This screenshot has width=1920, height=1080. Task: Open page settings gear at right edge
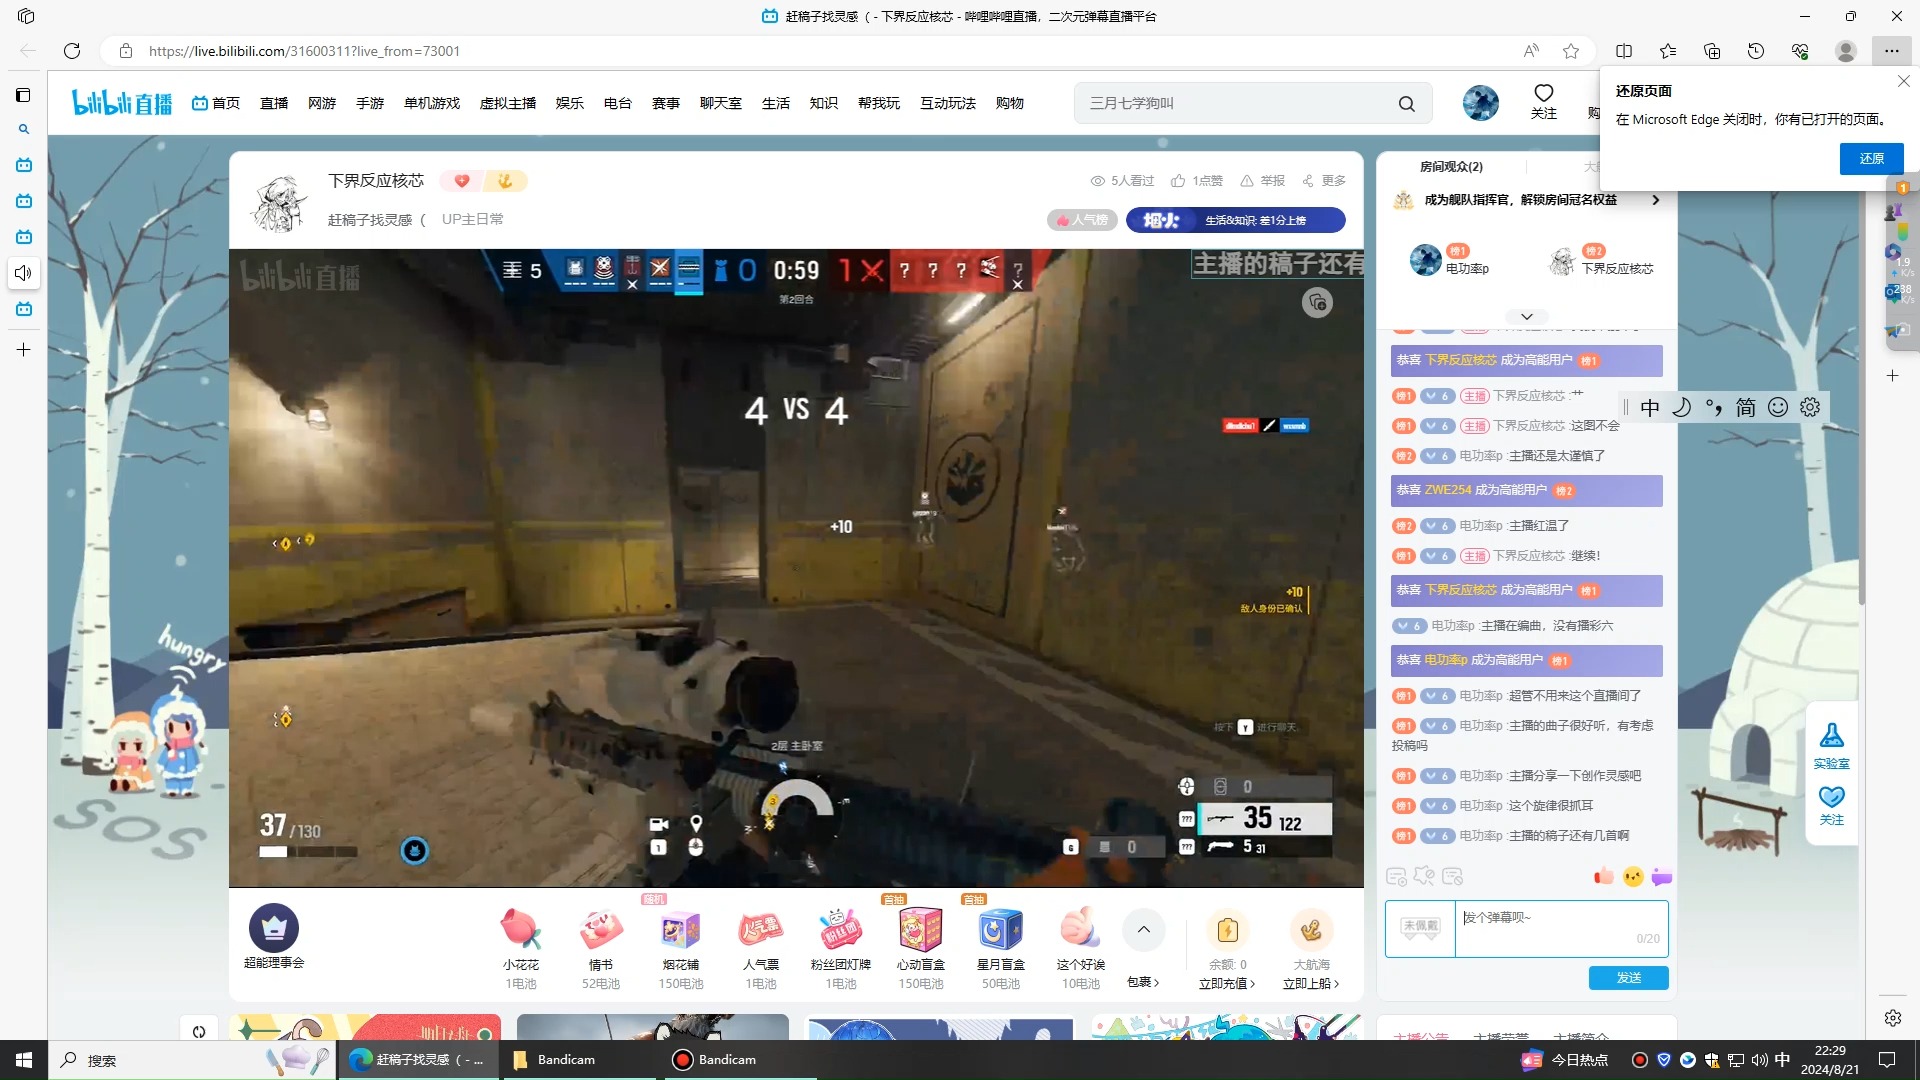[1893, 1017]
